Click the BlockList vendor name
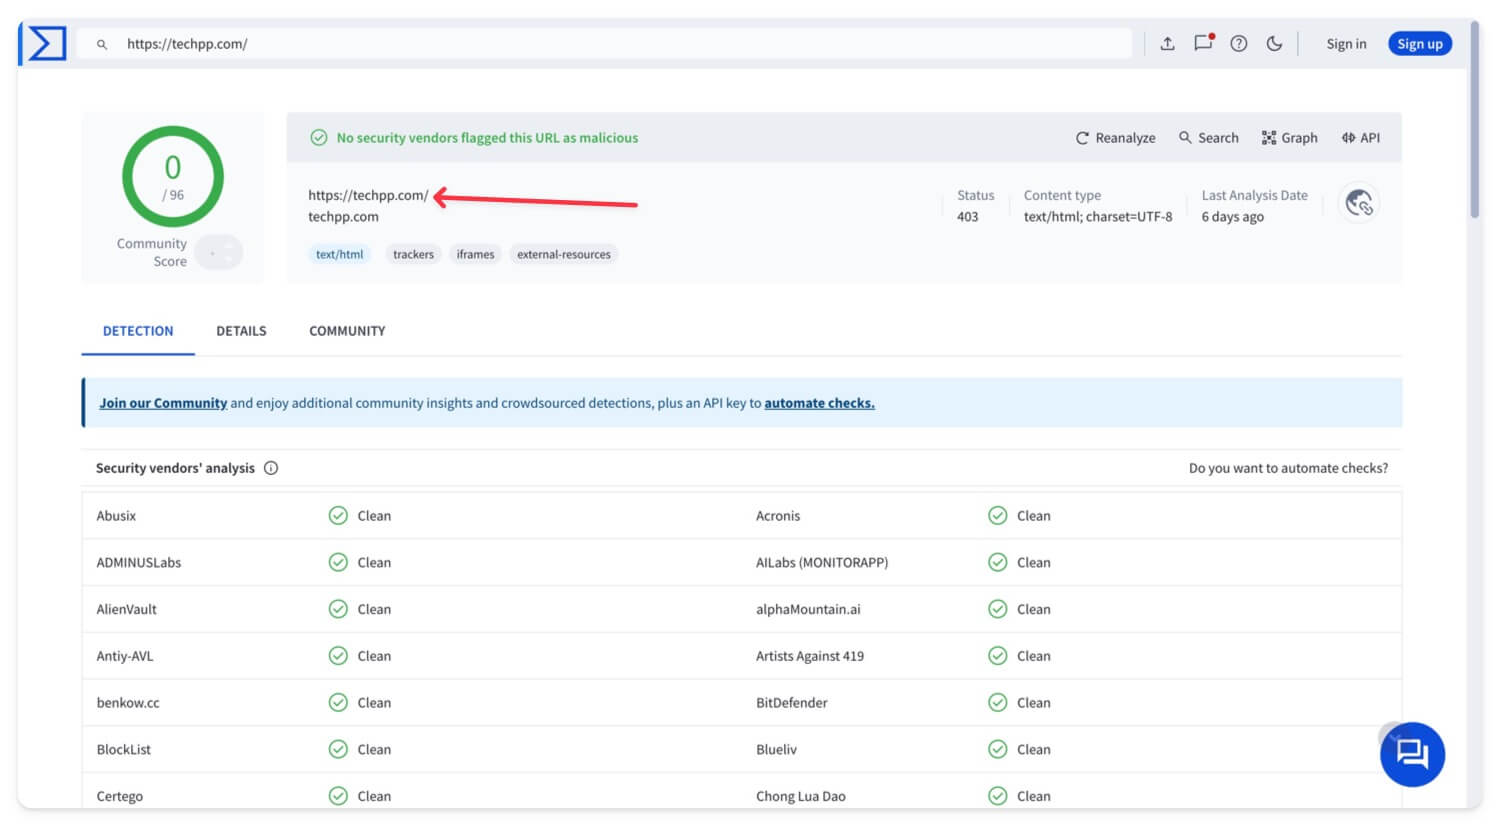This screenshot has height=826, width=1500. point(124,750)
